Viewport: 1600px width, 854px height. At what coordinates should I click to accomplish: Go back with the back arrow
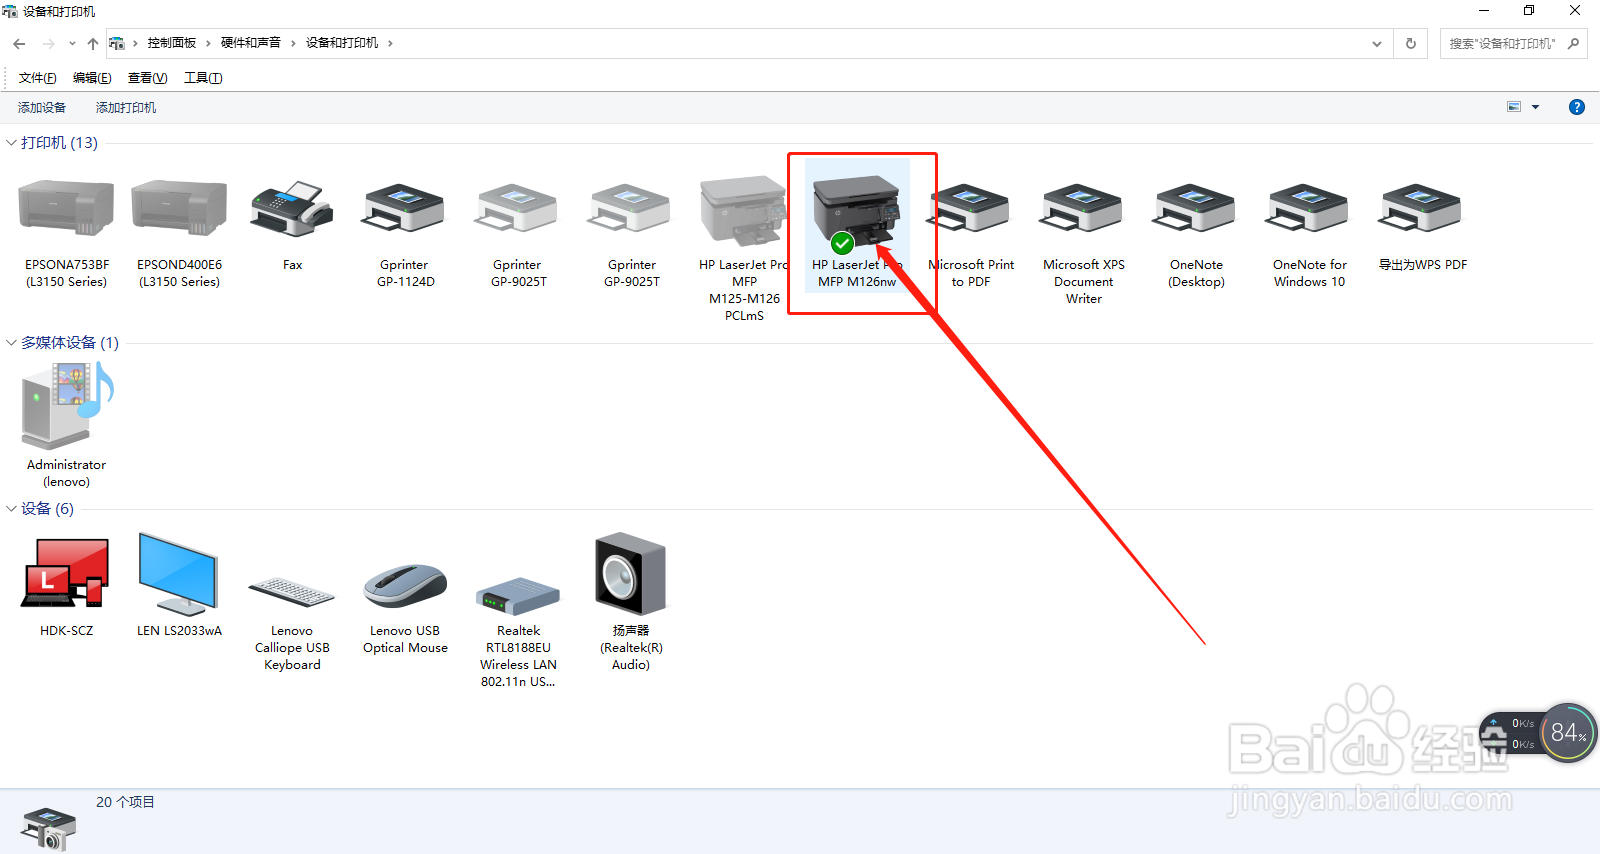pos(20,43)
